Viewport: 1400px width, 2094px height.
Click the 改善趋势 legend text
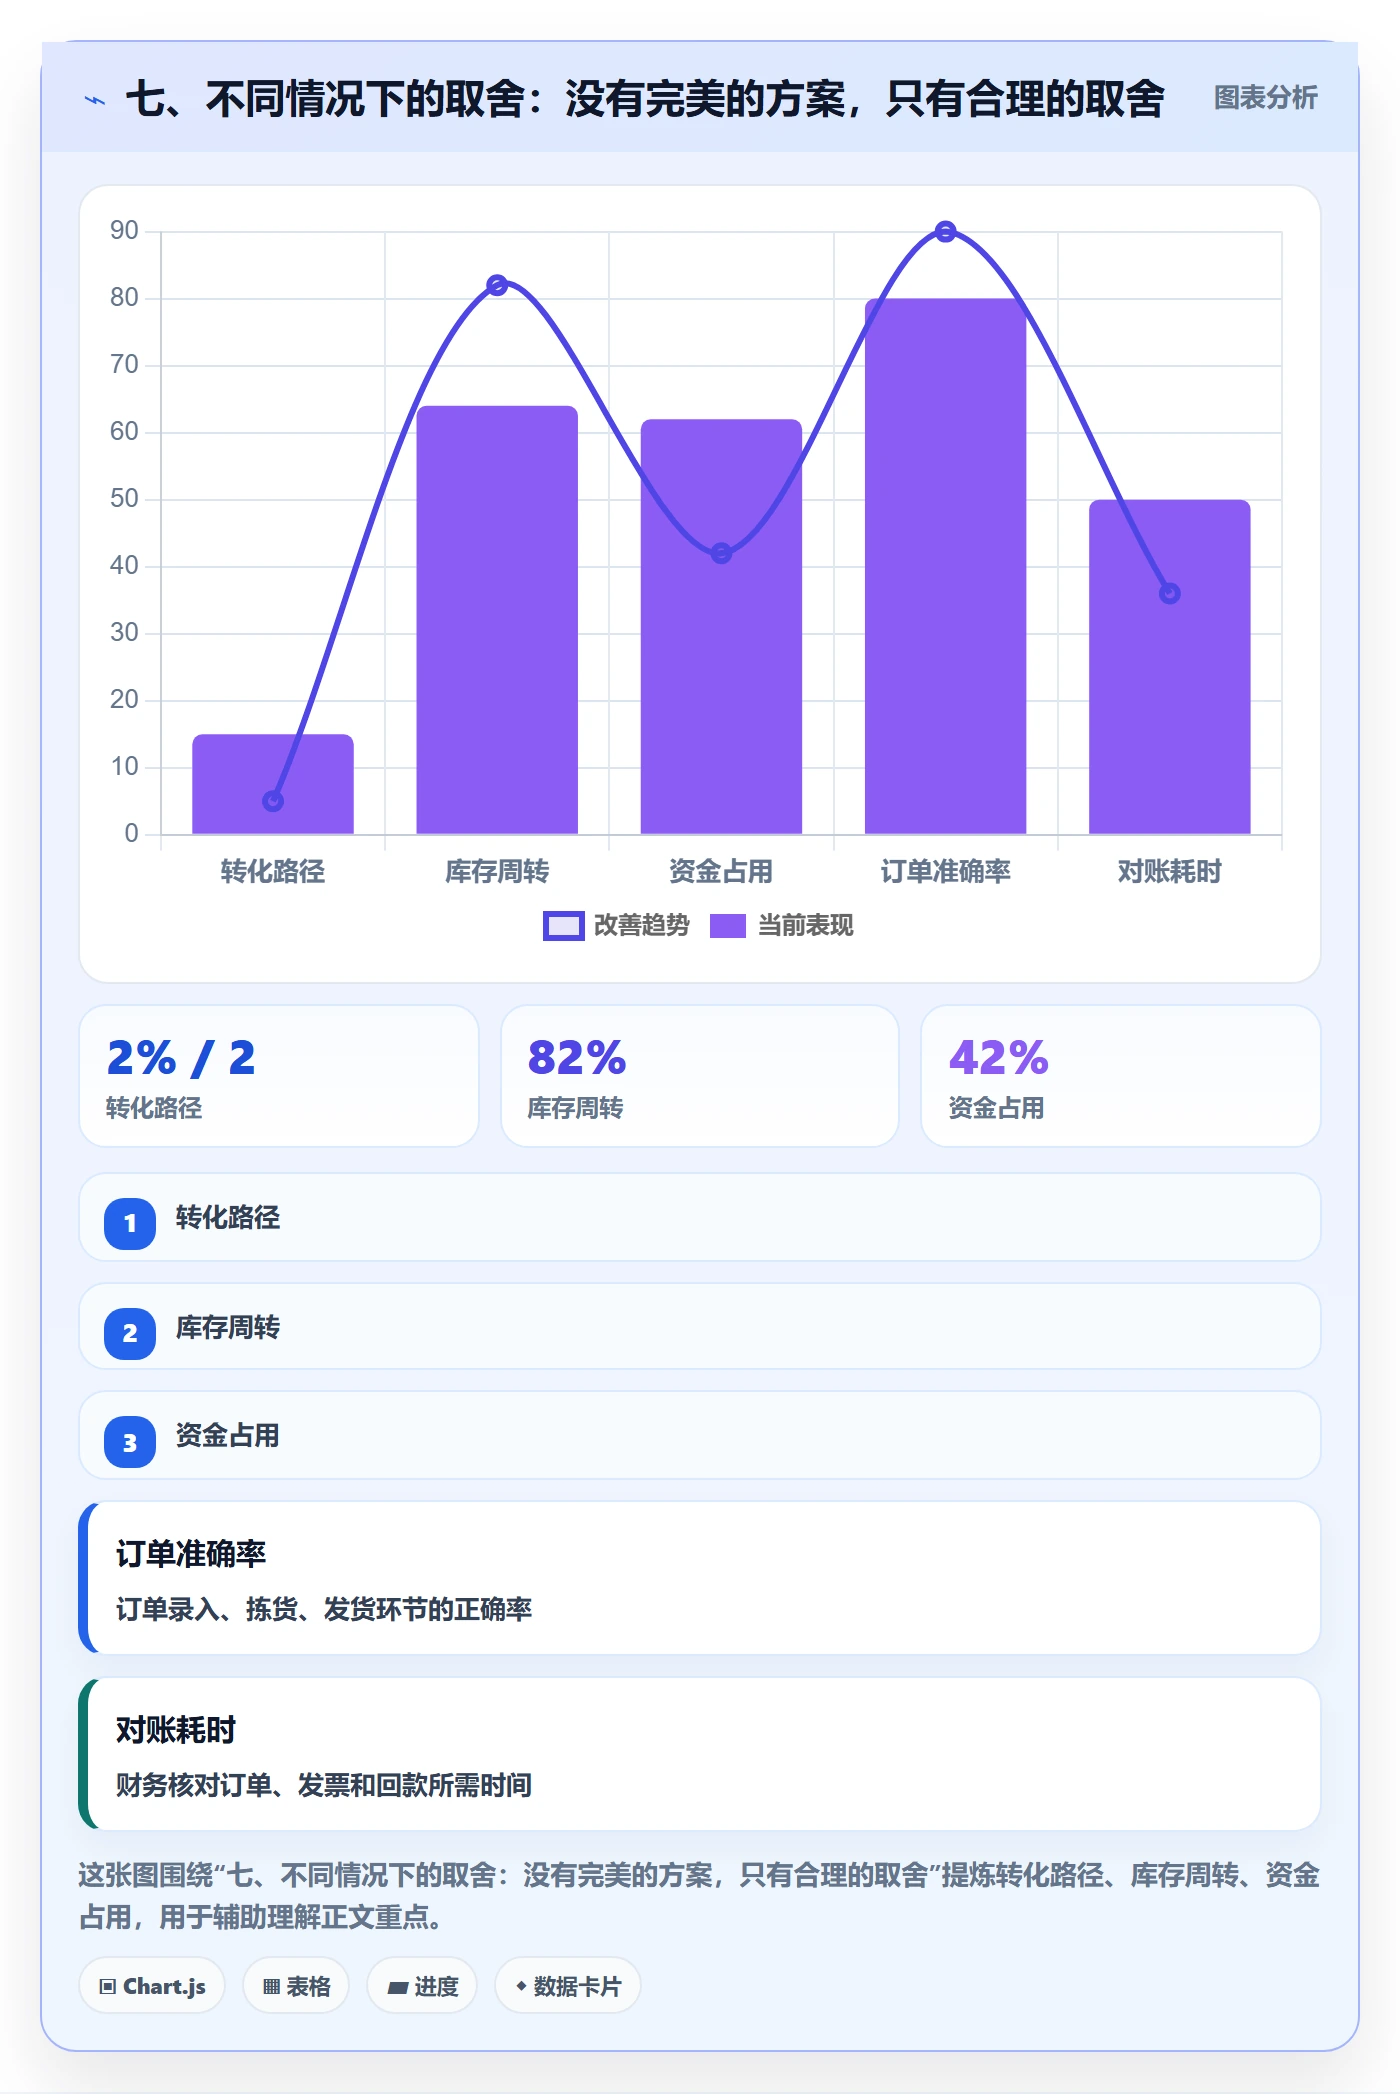(642, 926)
